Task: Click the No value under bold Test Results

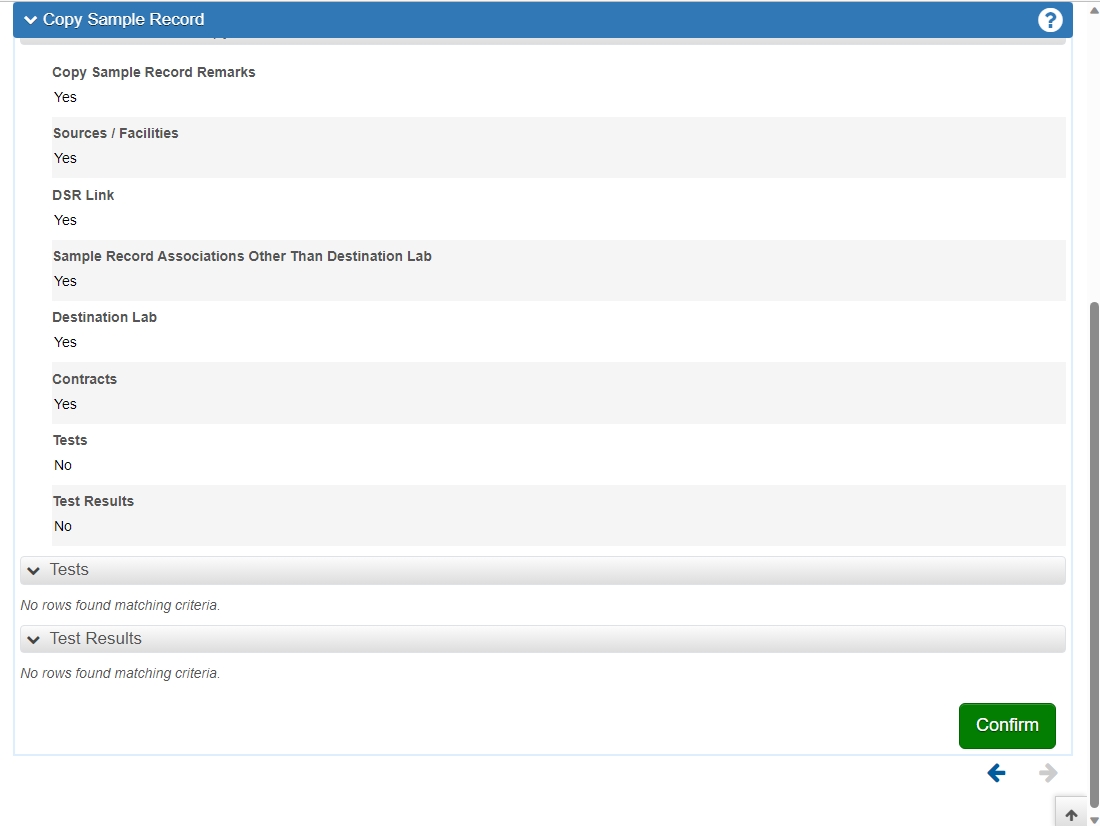Action: 63,526
